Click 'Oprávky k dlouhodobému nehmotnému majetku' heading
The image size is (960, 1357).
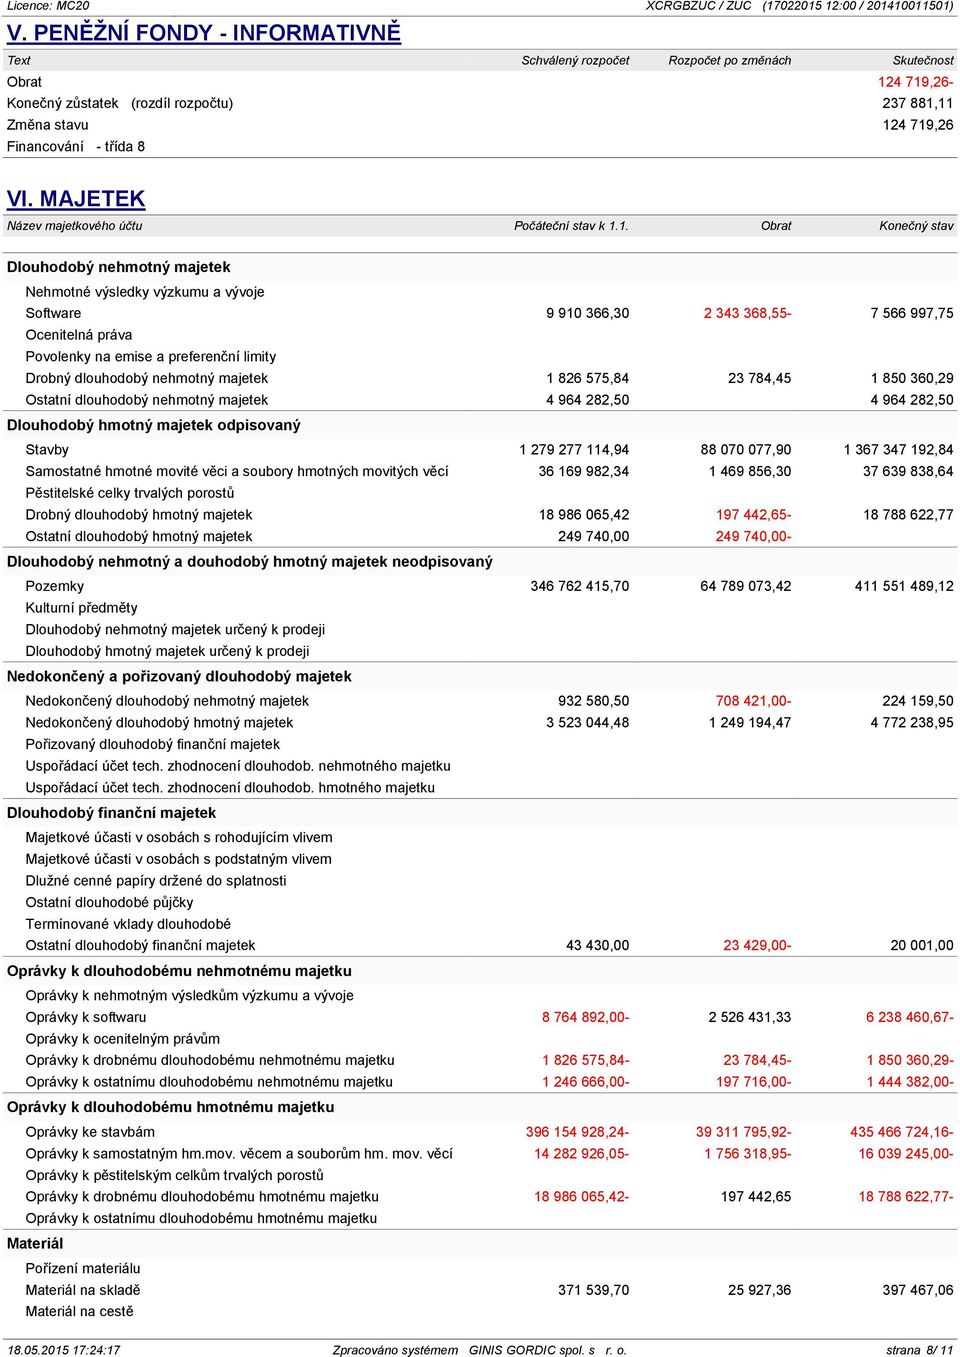click(179, 971)
